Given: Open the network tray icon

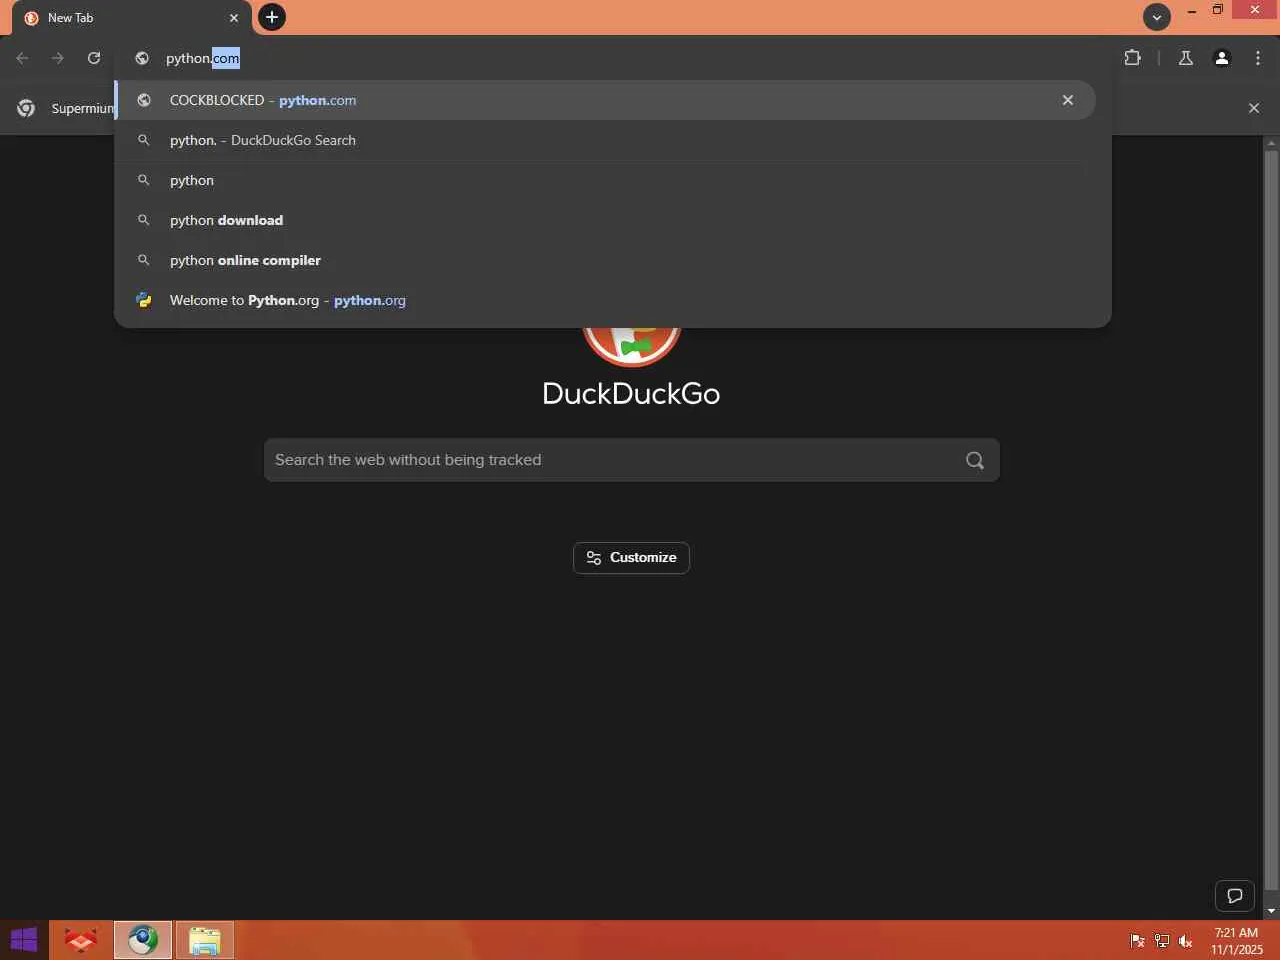Looking at the screenshot, I should pyautogui.click(x=1162, y=940).
